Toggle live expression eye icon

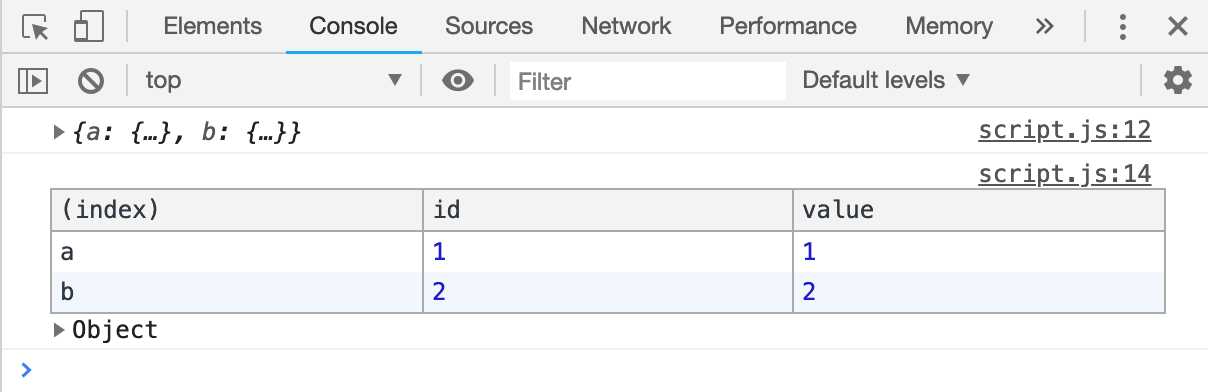coord(458,80)
